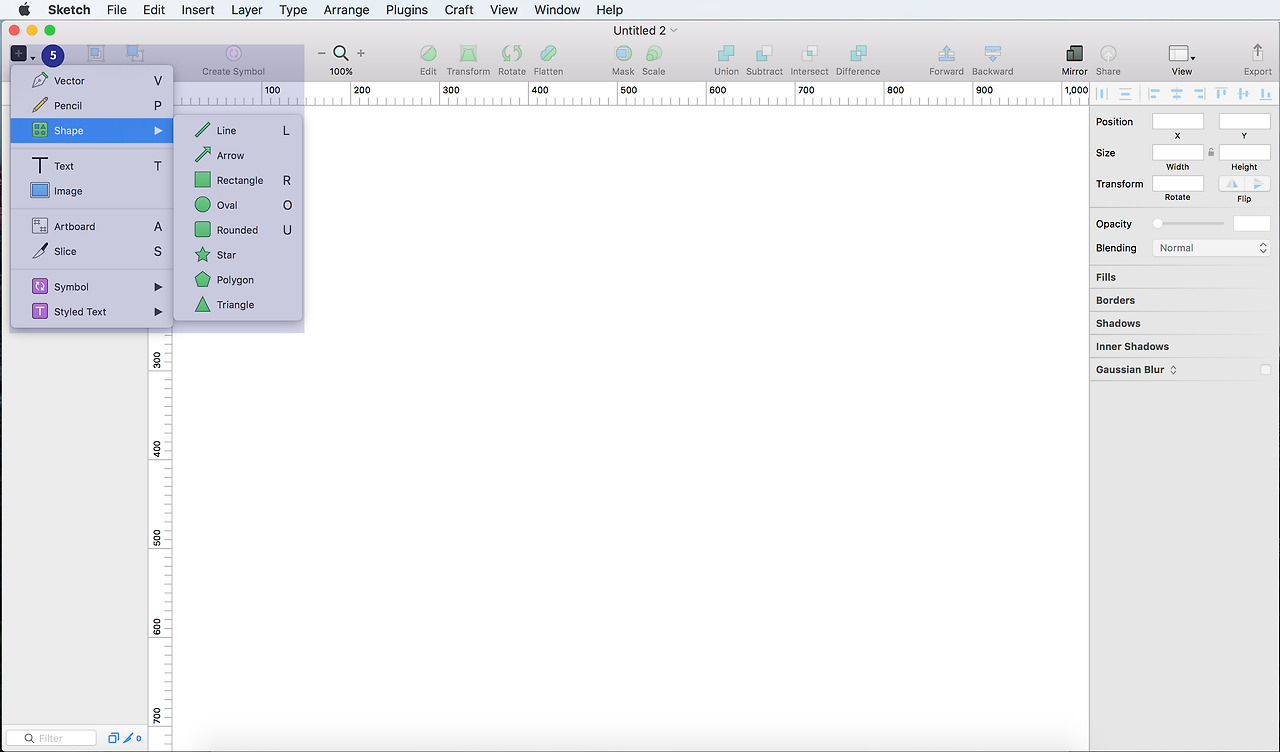Apply the Intersect boolean operation
The height and width of the screenshot is (752, 1280).
(x=809, y=54)
